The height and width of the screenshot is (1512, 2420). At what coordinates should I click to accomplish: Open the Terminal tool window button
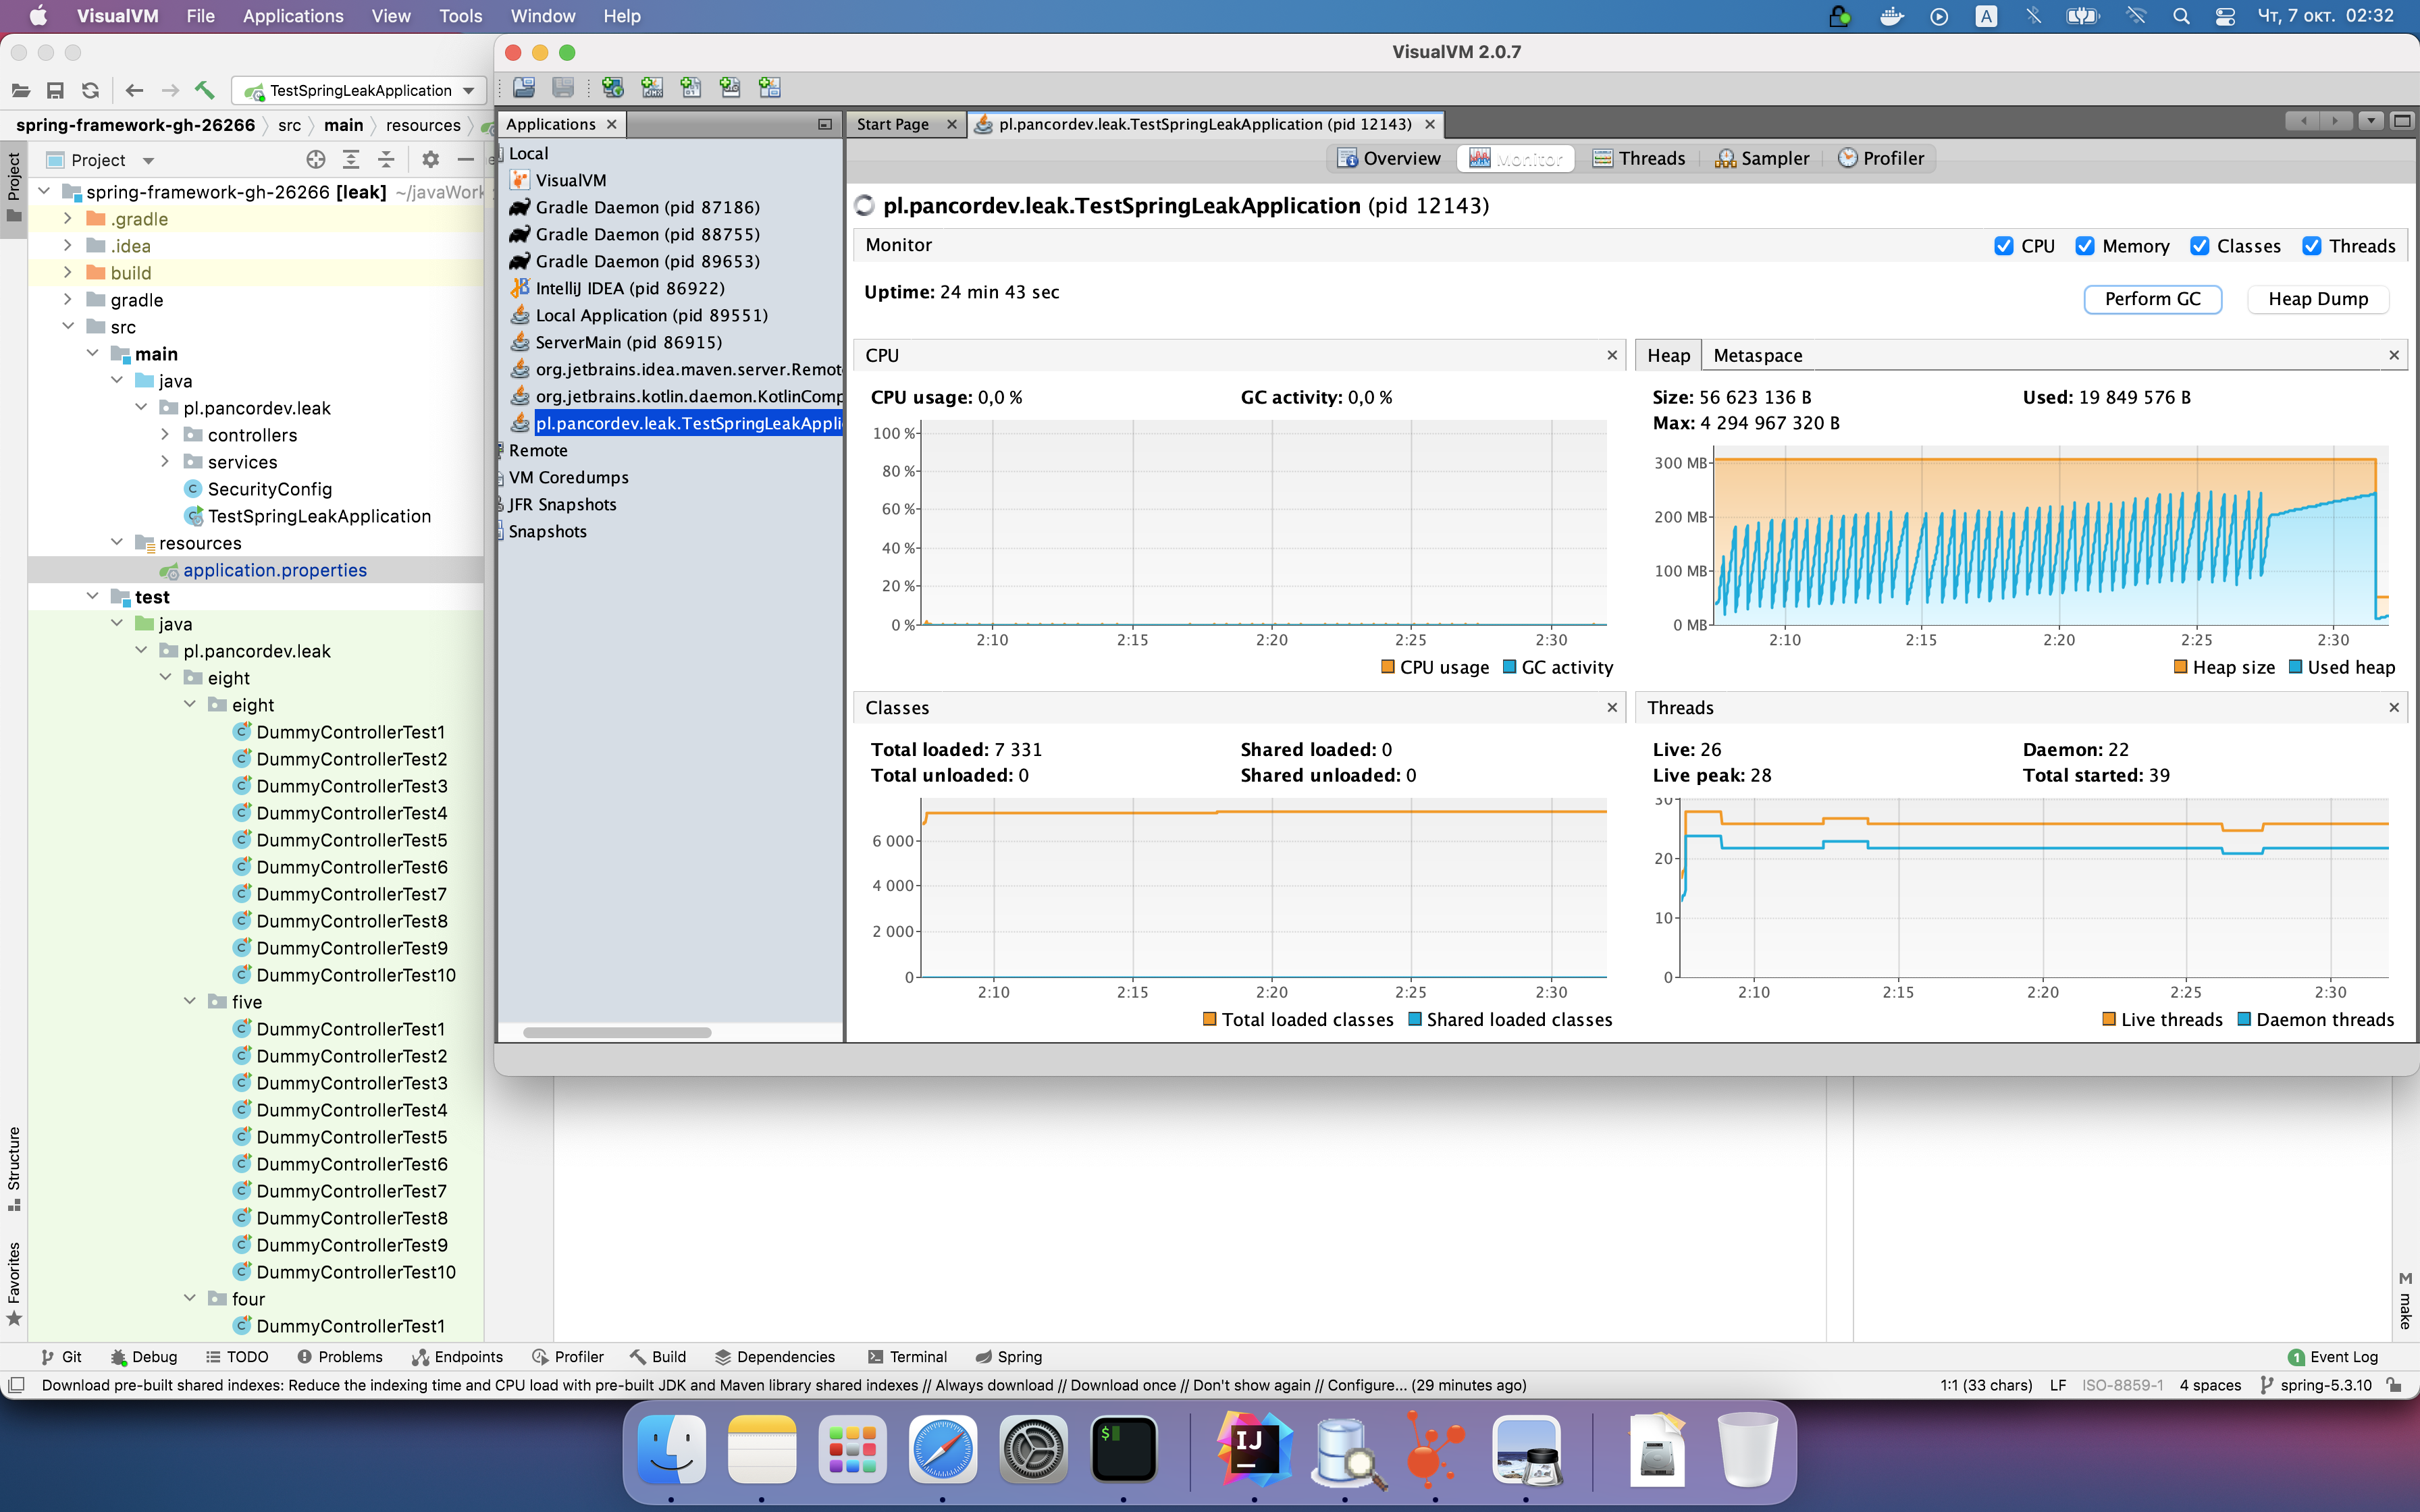coord(907,1357)
